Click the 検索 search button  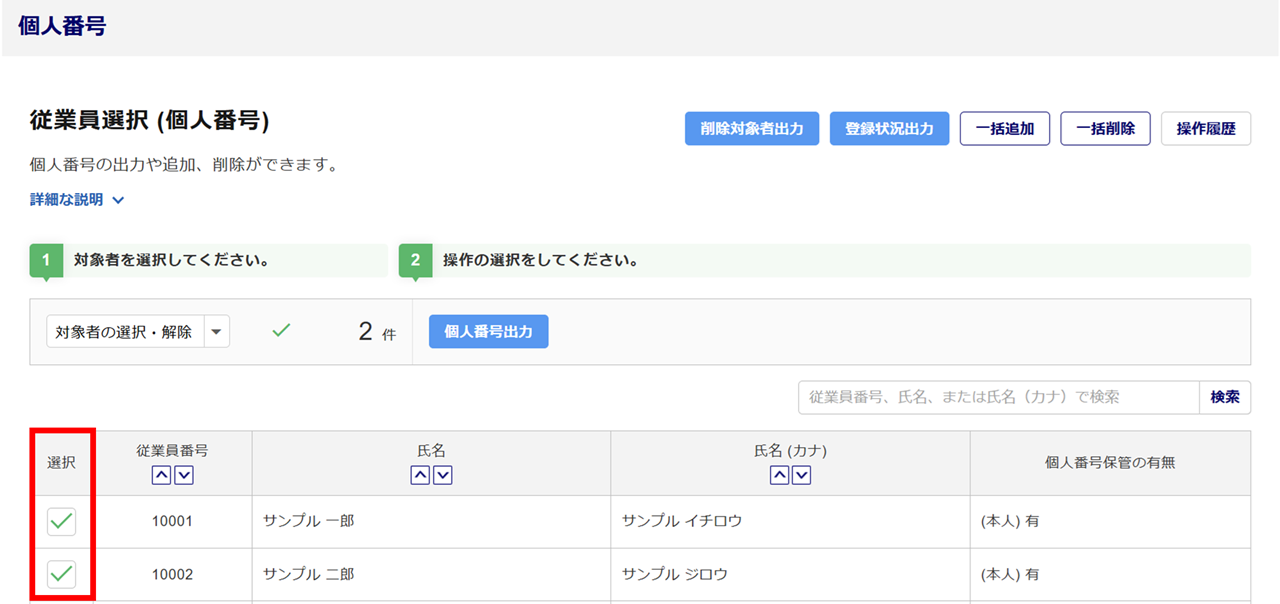point(1224,397)
